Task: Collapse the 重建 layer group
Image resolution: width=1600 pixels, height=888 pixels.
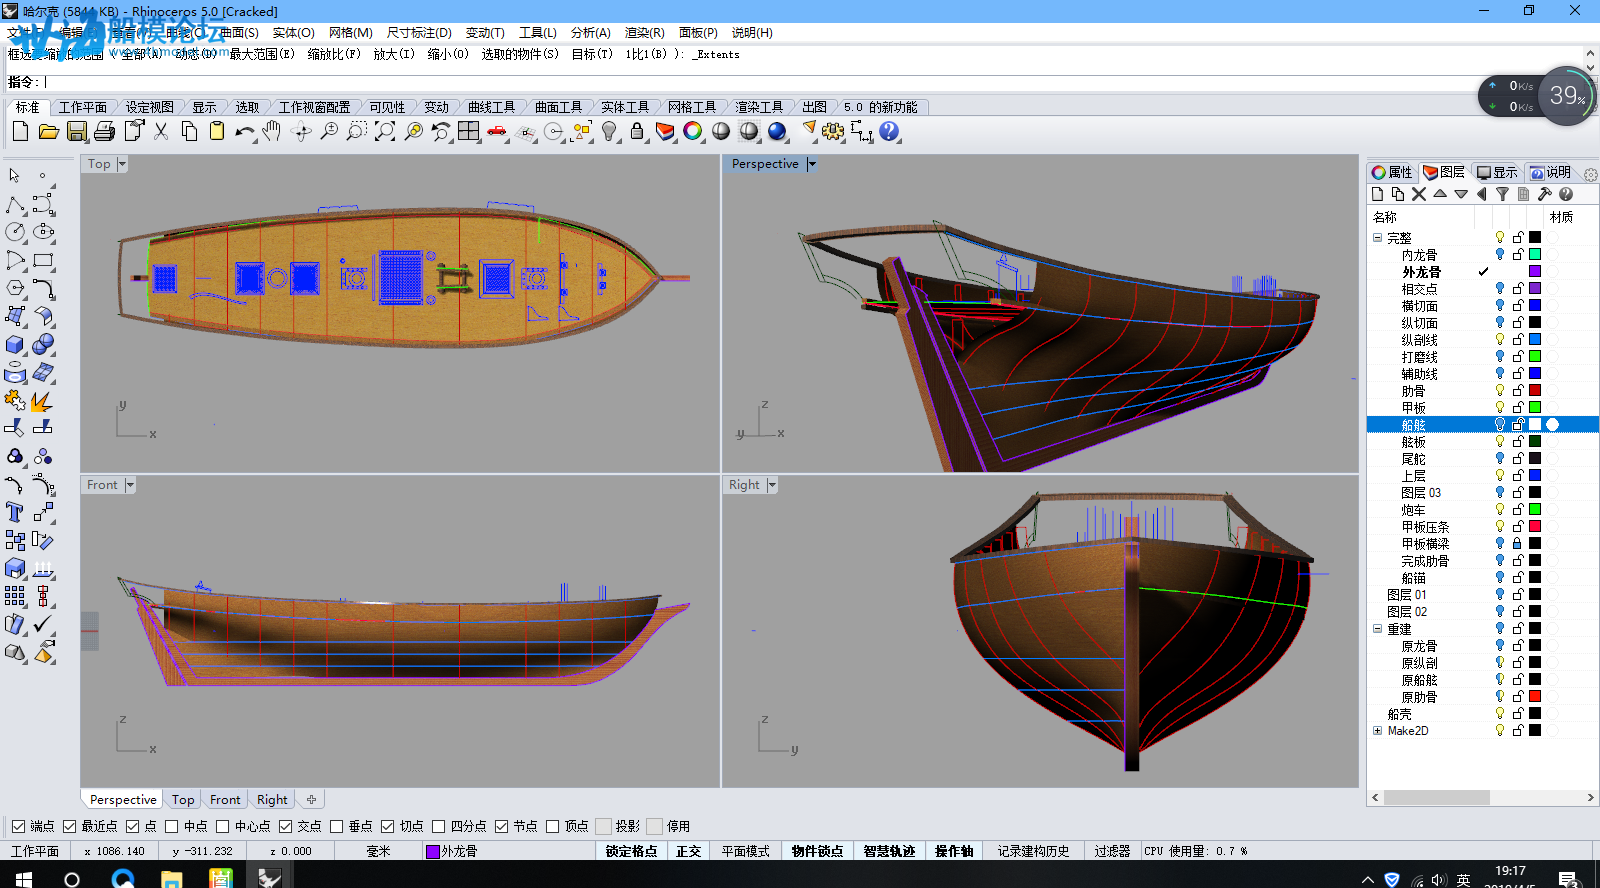Action: point(1377,629)
